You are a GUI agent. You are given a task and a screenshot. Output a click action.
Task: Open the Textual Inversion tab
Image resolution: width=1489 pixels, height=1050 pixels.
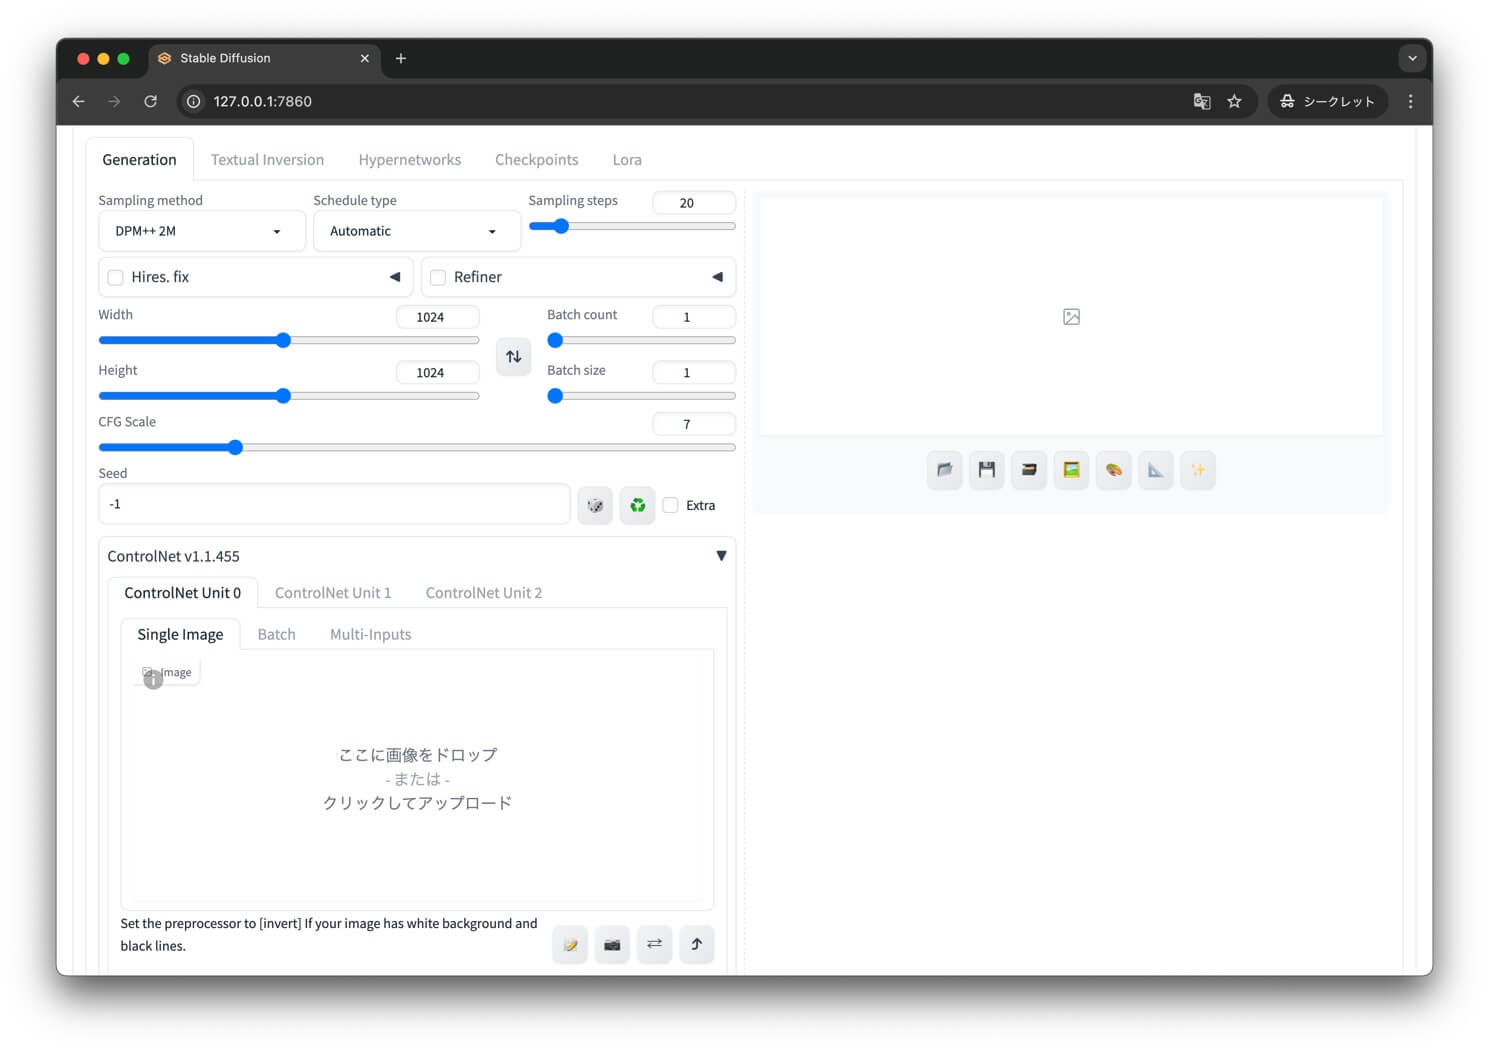[267, 160]
